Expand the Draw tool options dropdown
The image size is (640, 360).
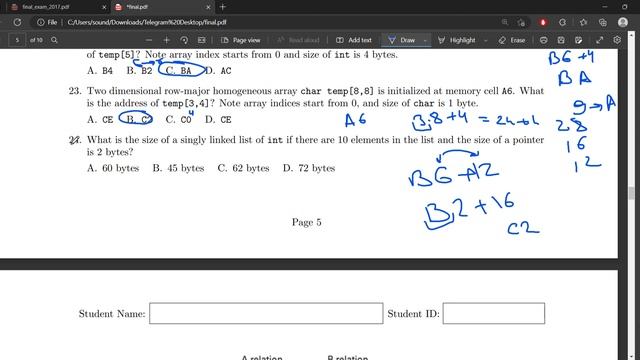[x=425, y=40]
